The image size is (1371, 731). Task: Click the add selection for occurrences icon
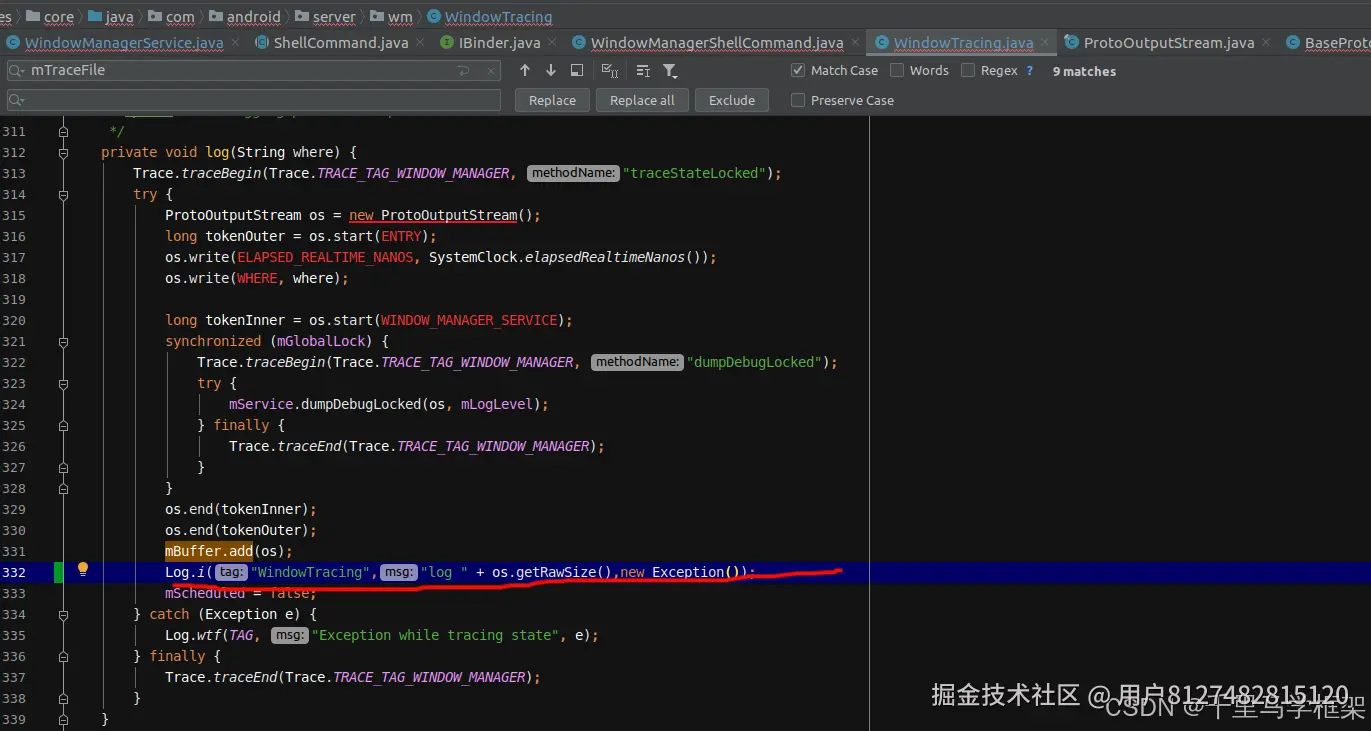[x=610, y=70]
